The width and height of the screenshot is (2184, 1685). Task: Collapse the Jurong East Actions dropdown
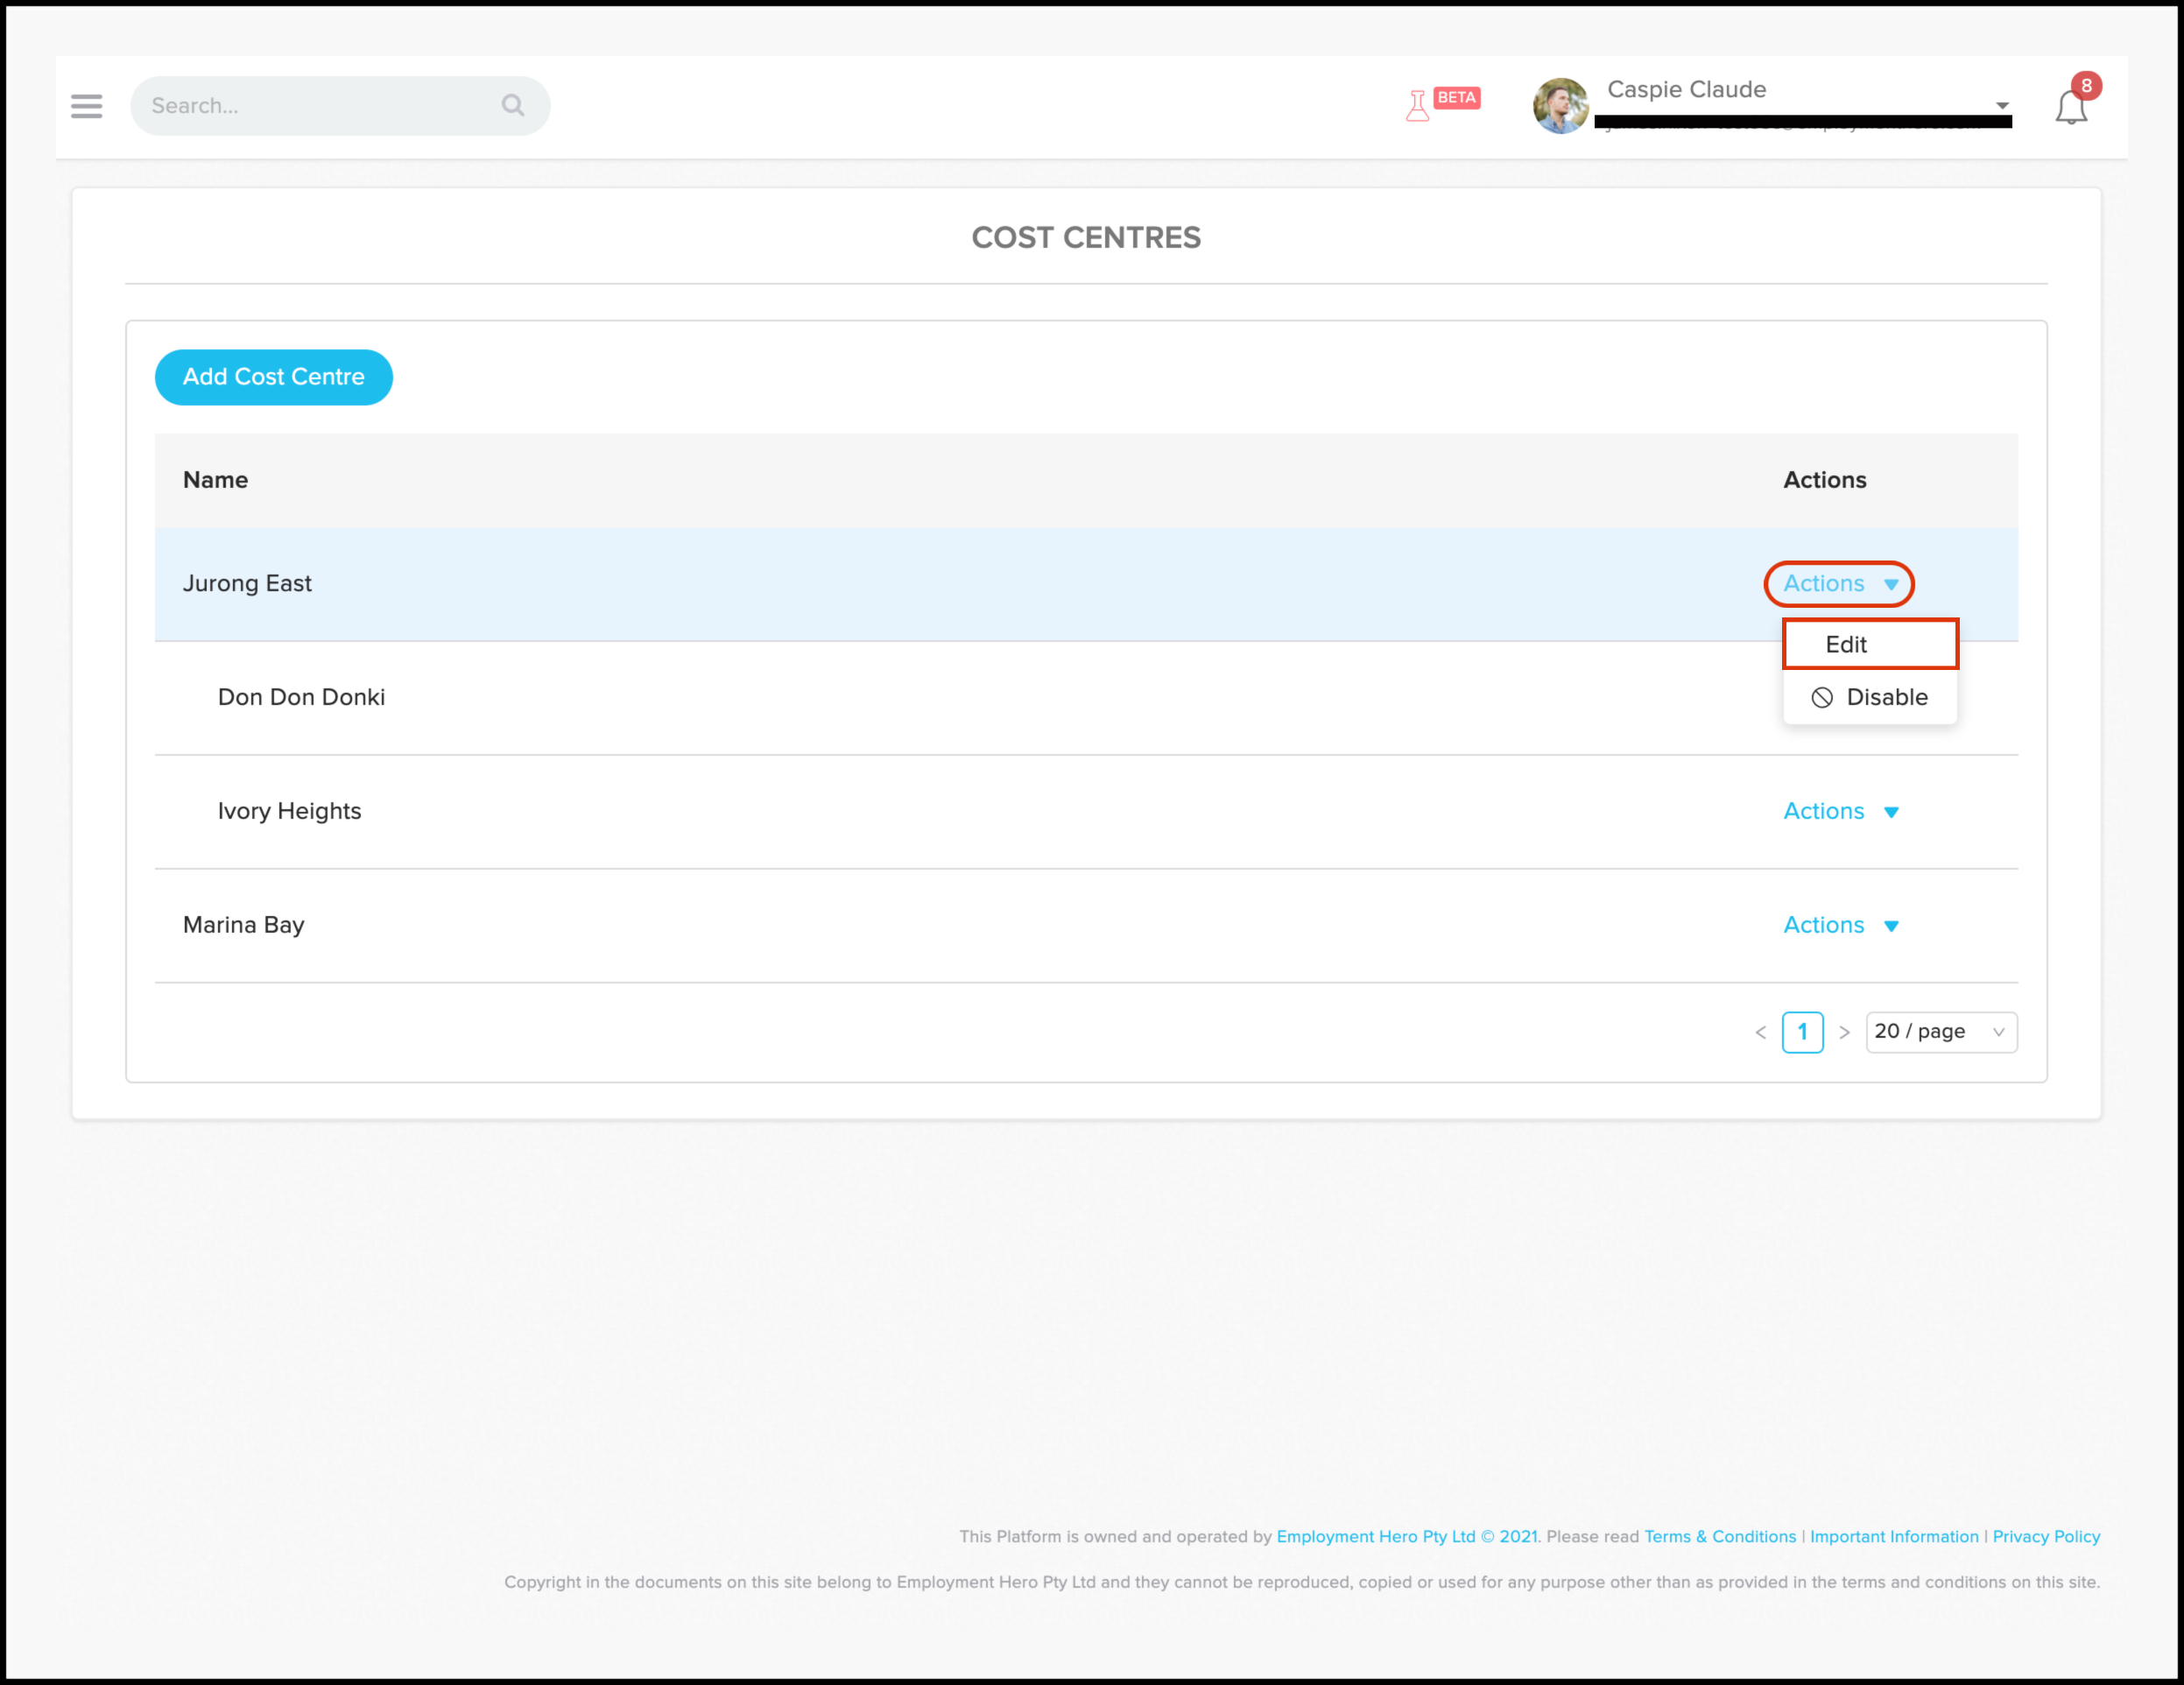click(x=1838, y=584)
